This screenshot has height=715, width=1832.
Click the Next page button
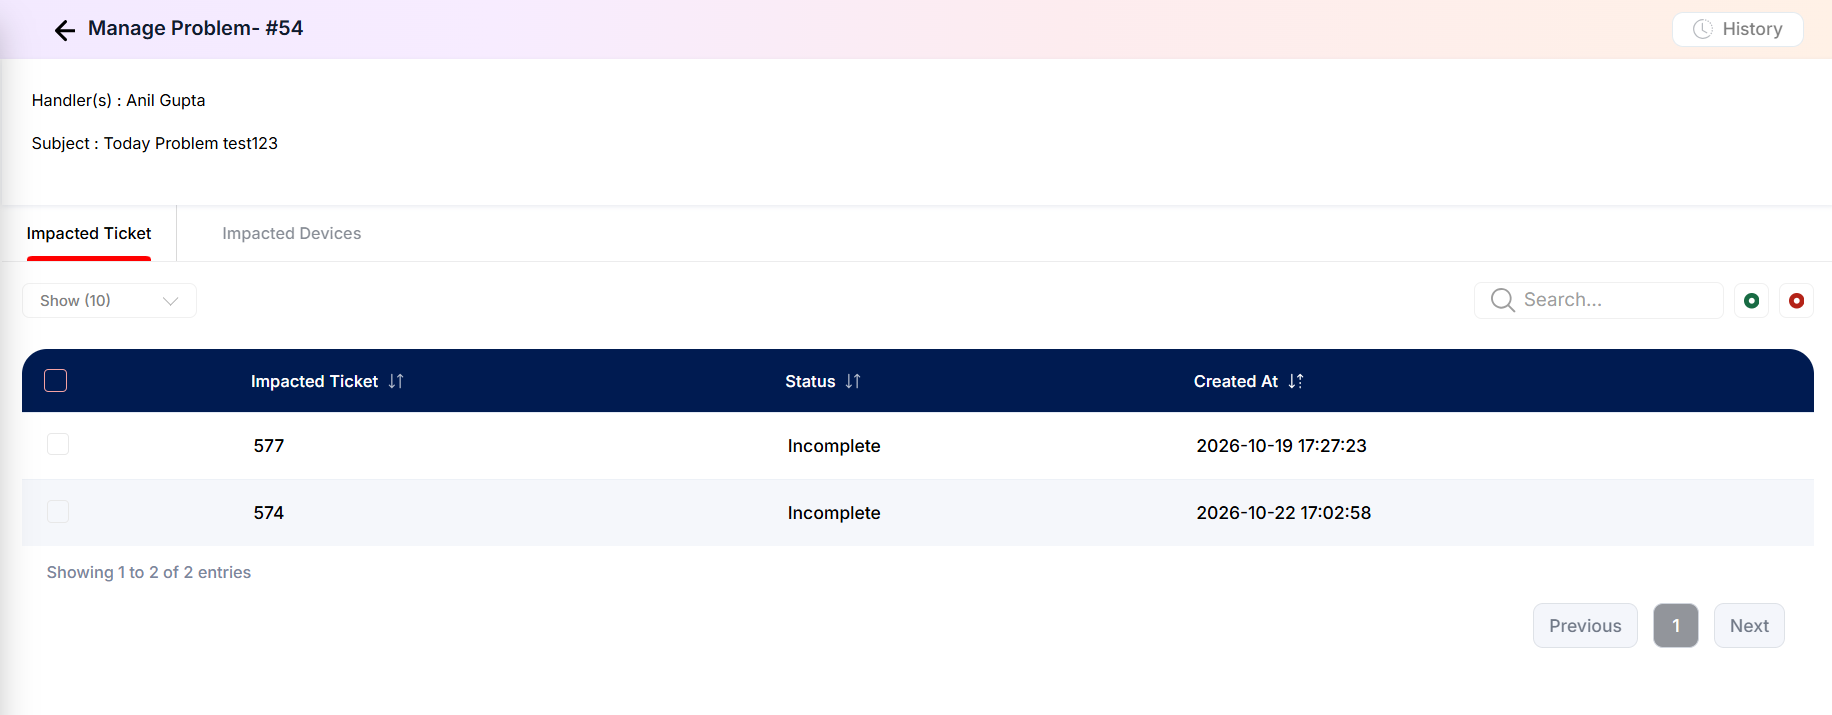1749,625
